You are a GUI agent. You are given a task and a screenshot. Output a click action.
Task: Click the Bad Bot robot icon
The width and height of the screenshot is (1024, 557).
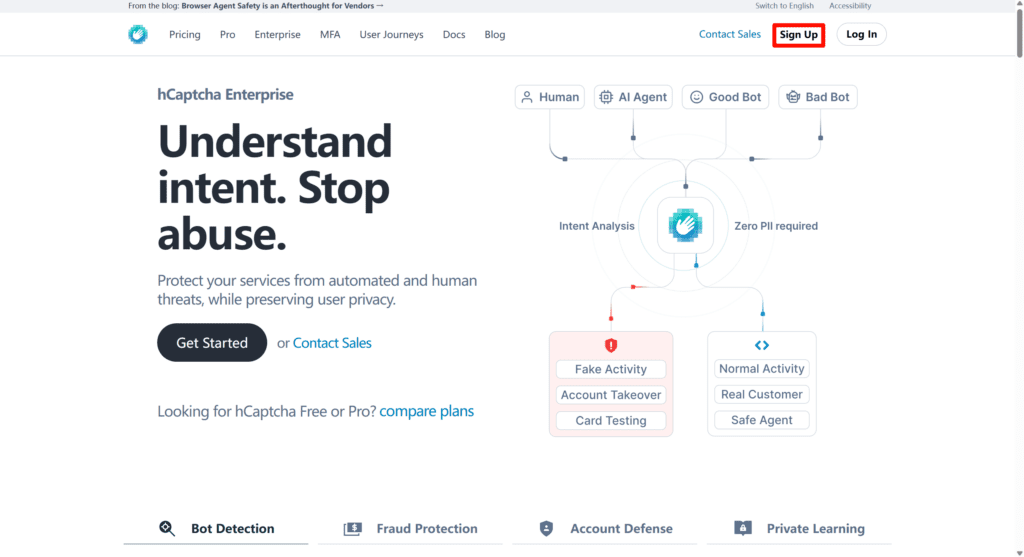[793, 97]
